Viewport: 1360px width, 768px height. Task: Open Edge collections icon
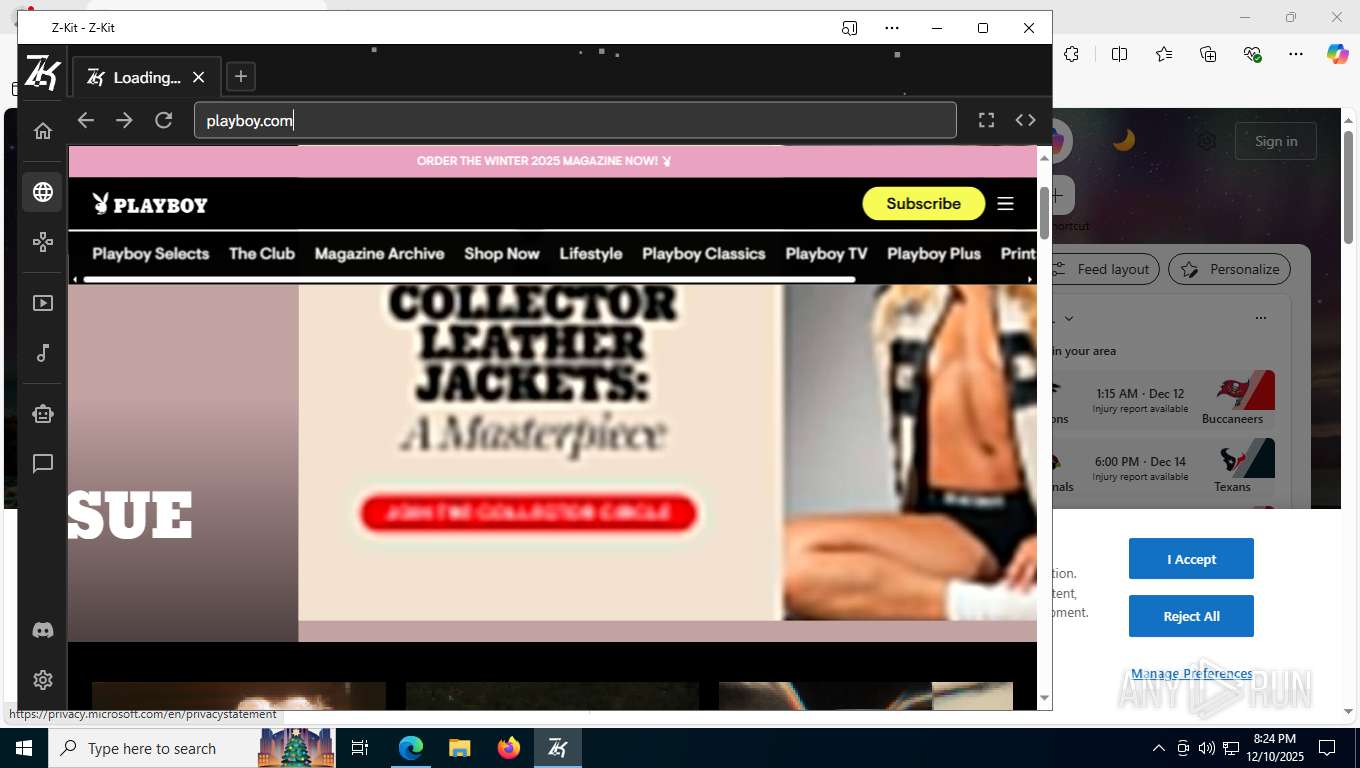click(x=1208, y=54)
